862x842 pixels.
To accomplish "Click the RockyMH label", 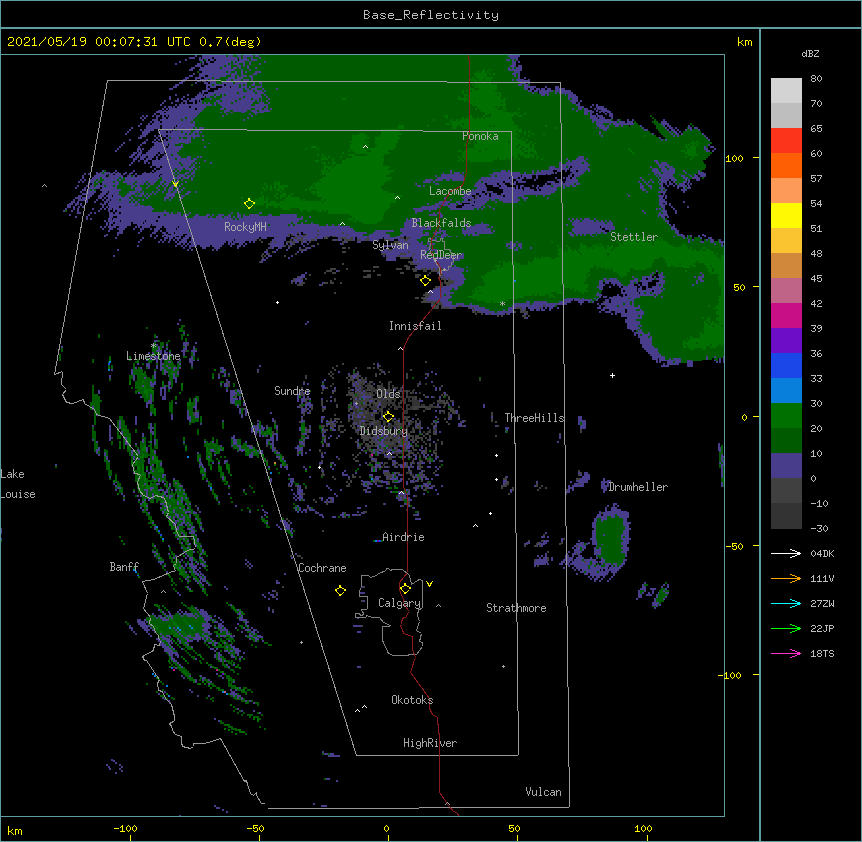I will pos(245,227).
